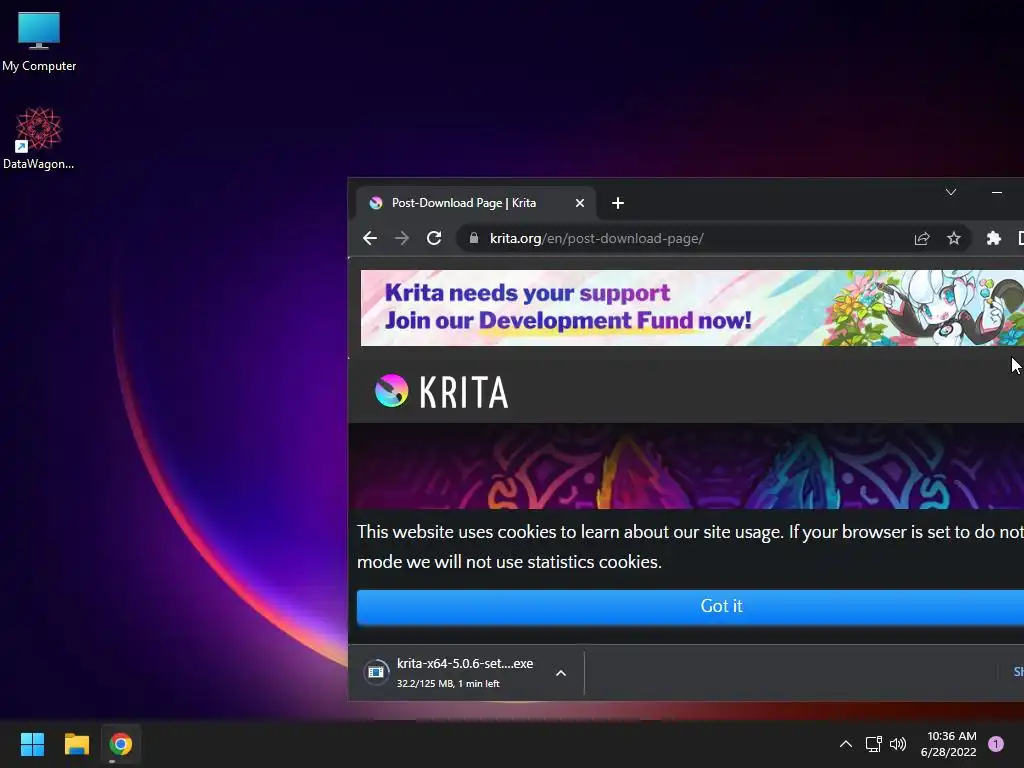The width and height of the screenshot is (1024, 768).
Task: Click the krita setup download file icon
Action: (x=376, y=672)
